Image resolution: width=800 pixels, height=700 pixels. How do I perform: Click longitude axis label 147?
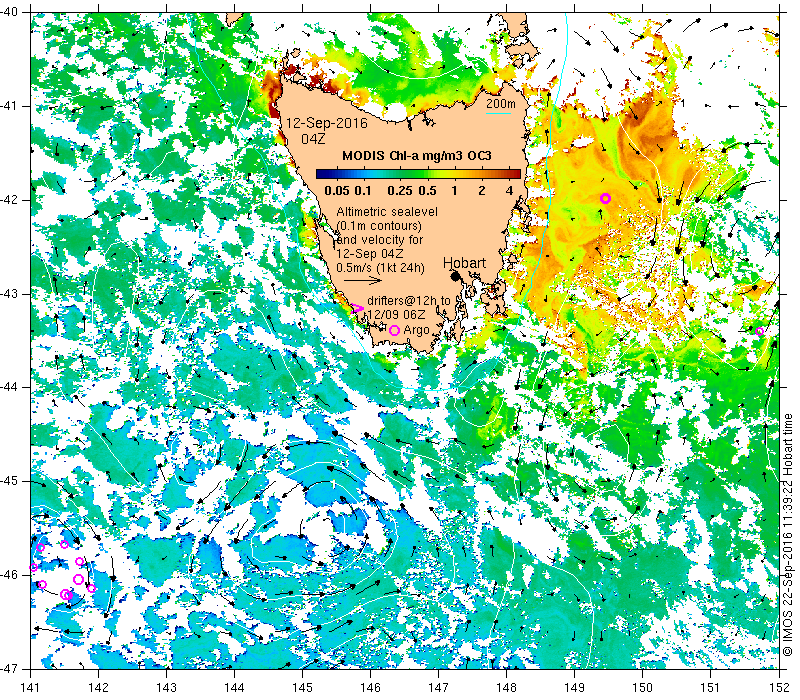(439, 688)
